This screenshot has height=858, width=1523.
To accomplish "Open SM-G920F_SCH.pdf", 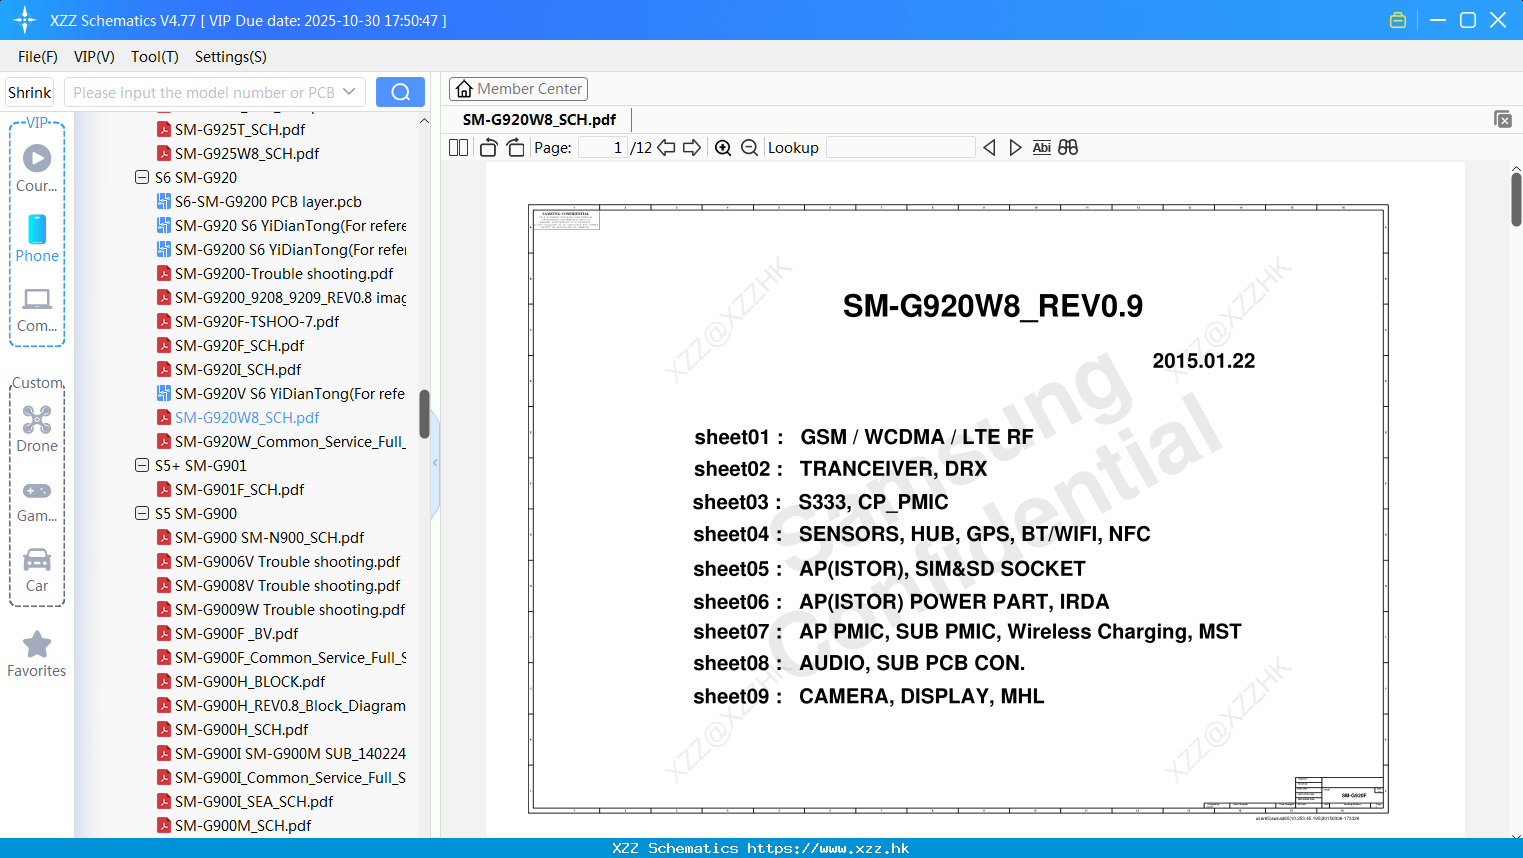I will (239, 345).
